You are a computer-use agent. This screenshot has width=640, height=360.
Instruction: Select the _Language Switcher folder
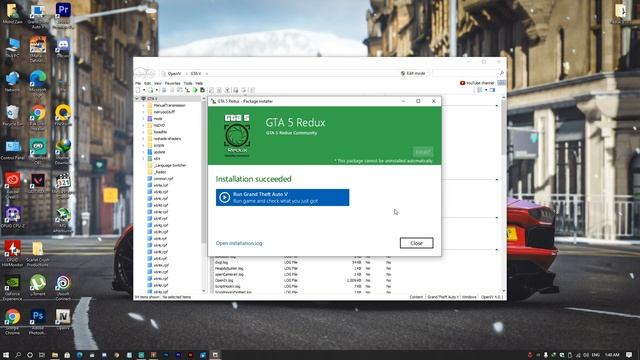(167, 165)
